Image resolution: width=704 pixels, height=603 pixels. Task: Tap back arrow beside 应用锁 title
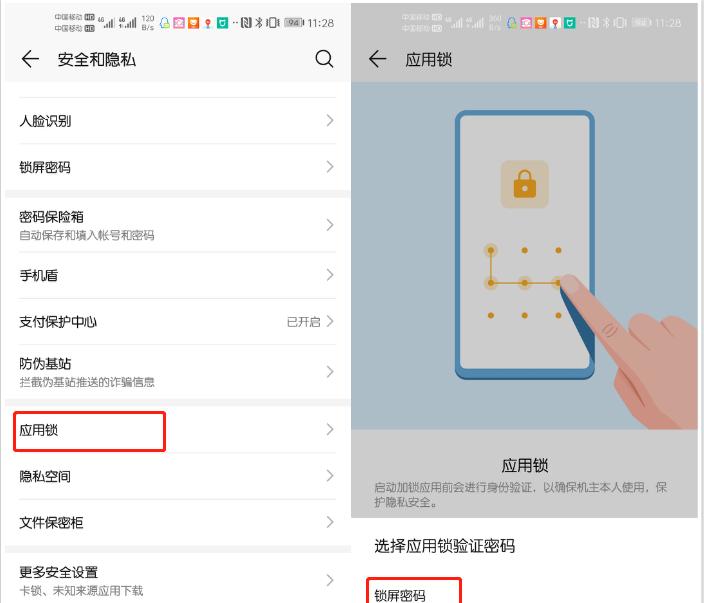pyautogui.click(x=377, y=59)
